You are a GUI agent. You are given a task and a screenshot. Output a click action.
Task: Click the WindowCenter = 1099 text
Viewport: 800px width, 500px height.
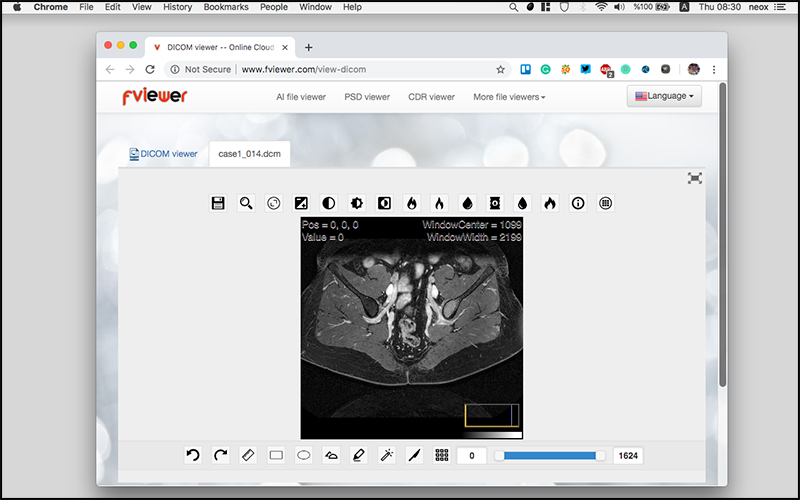pos(472,224)
